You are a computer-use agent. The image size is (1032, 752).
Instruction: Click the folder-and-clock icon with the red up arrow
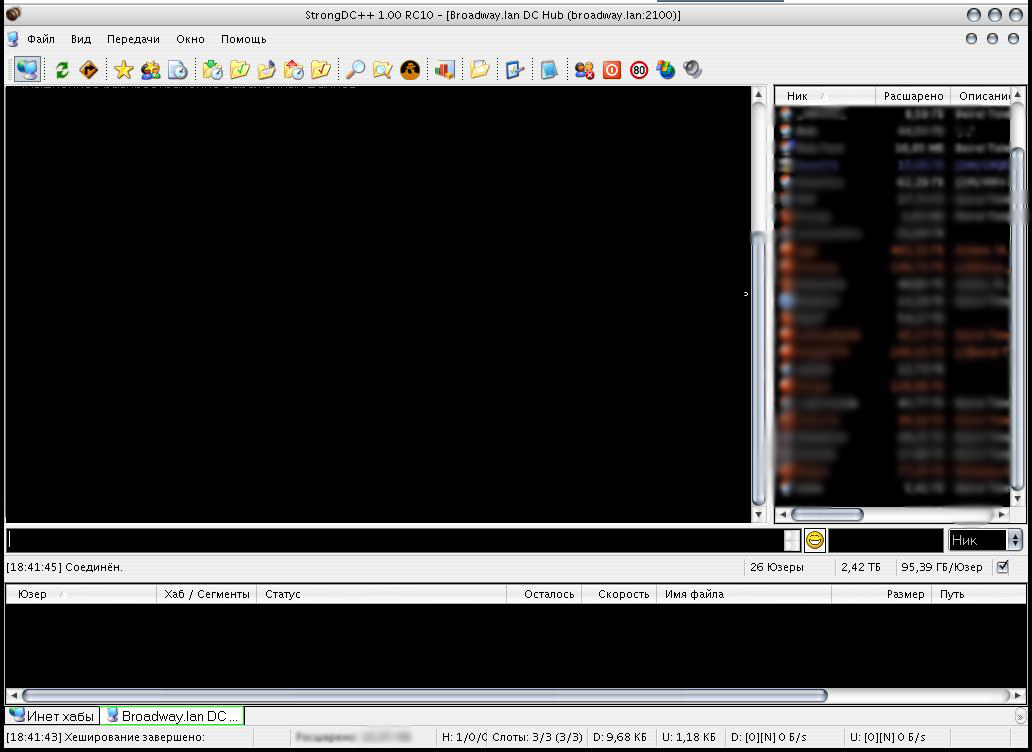(294, 70)
